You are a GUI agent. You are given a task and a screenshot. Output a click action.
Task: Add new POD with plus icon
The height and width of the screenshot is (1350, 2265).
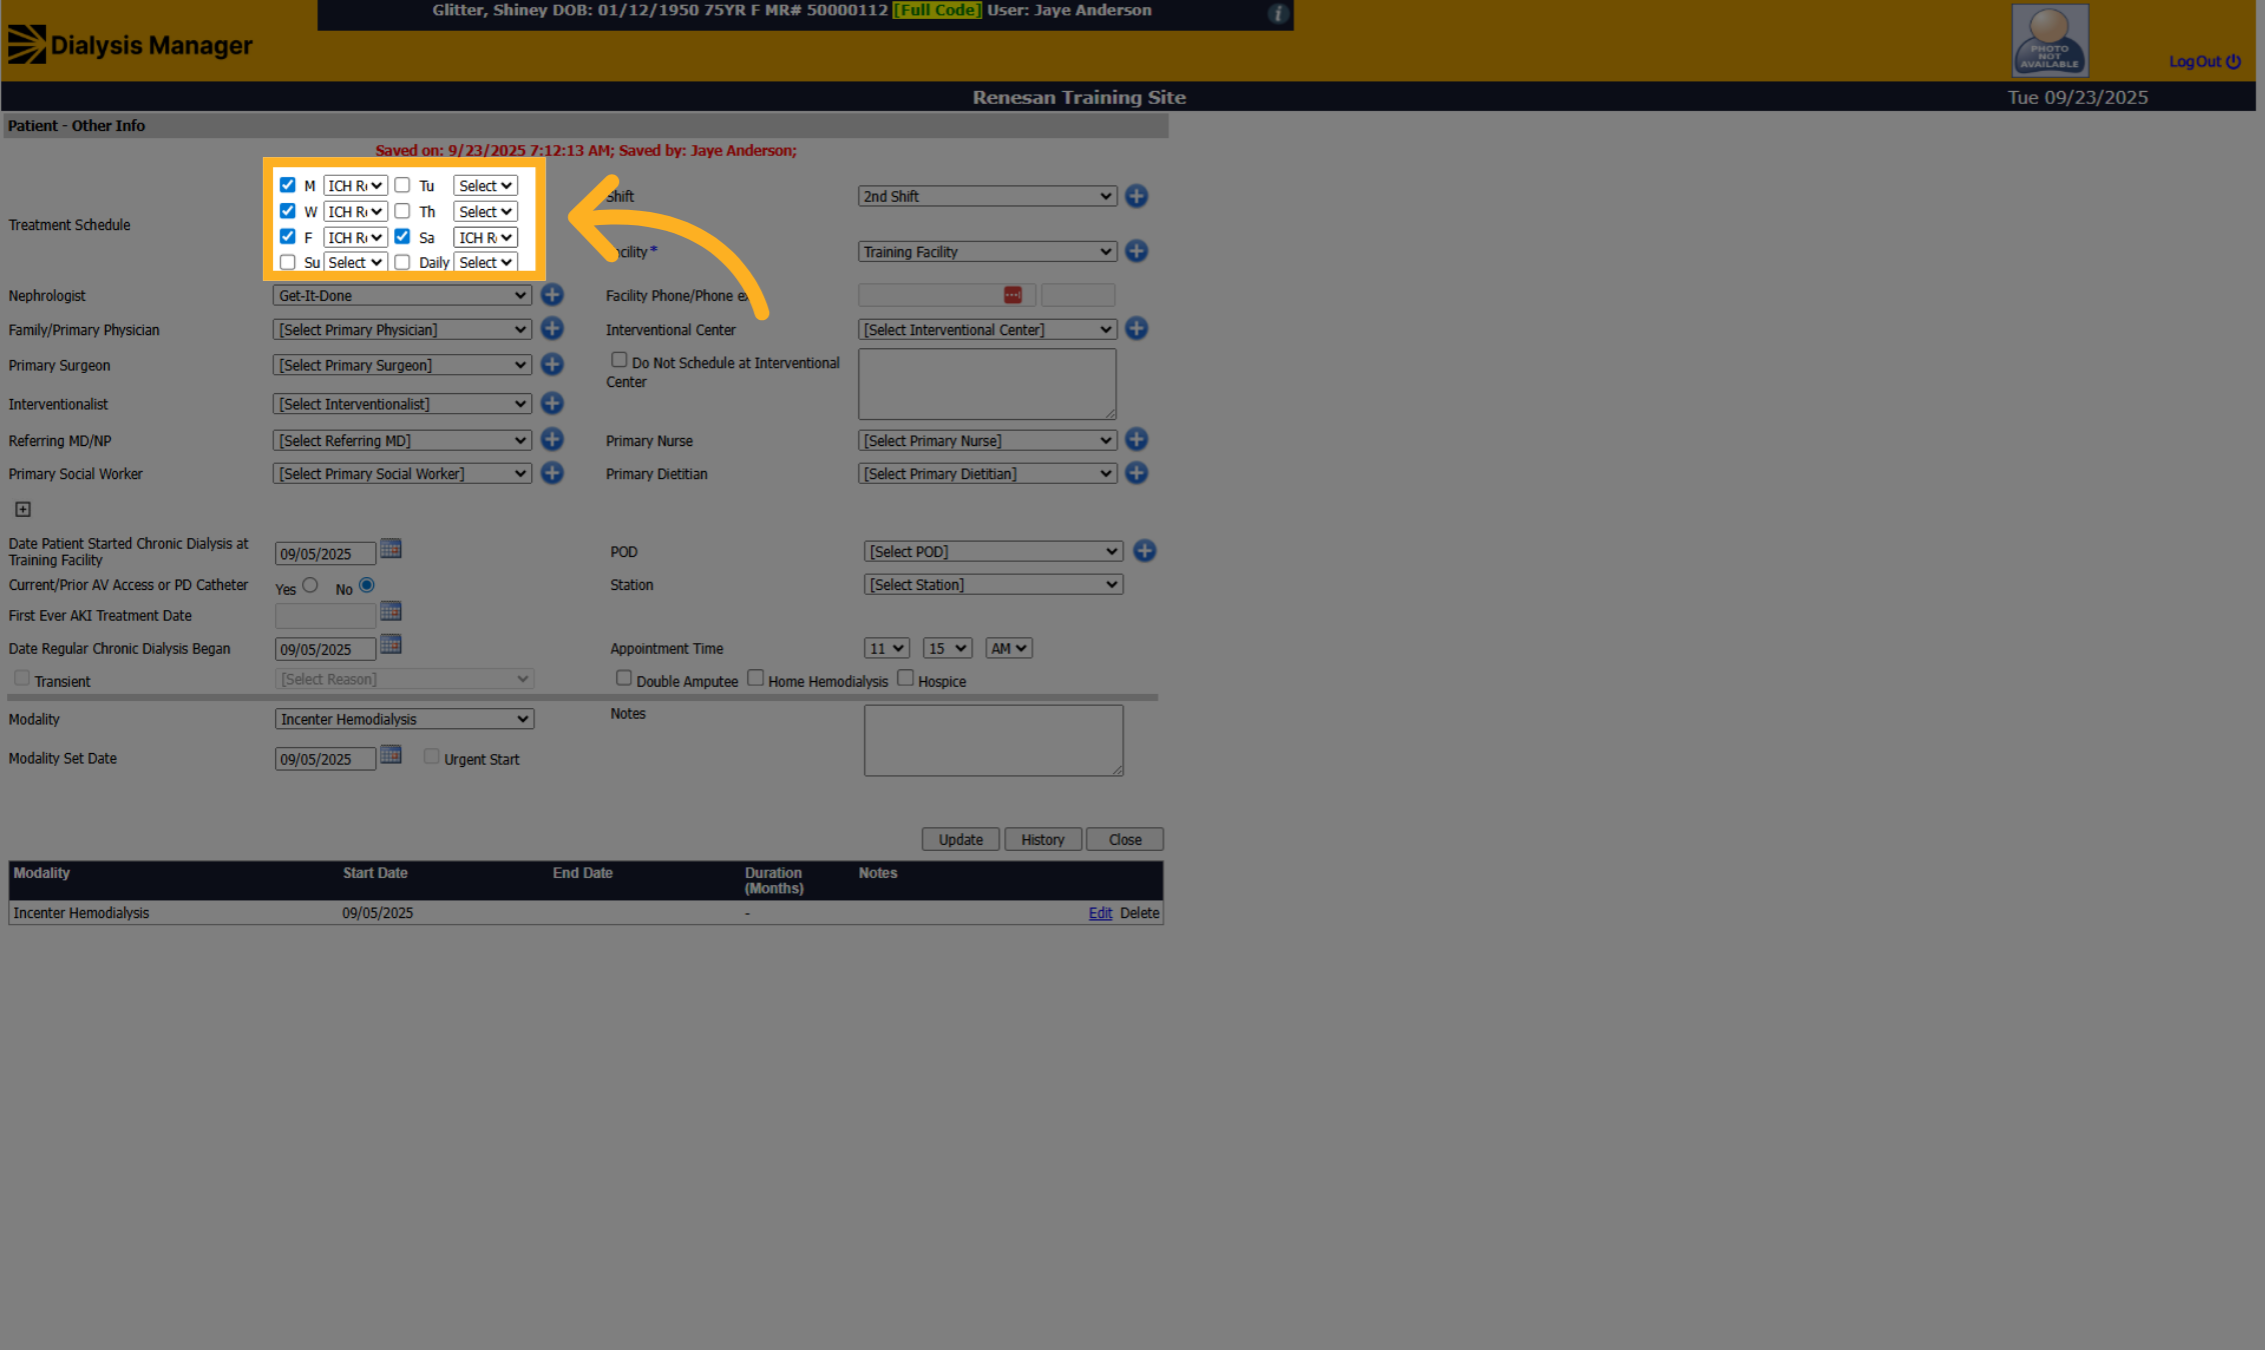point(1145,551)
